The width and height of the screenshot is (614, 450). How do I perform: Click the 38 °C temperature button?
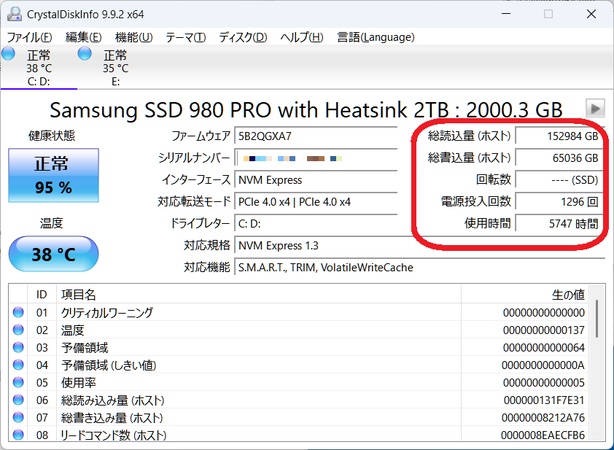coord(53,254)
